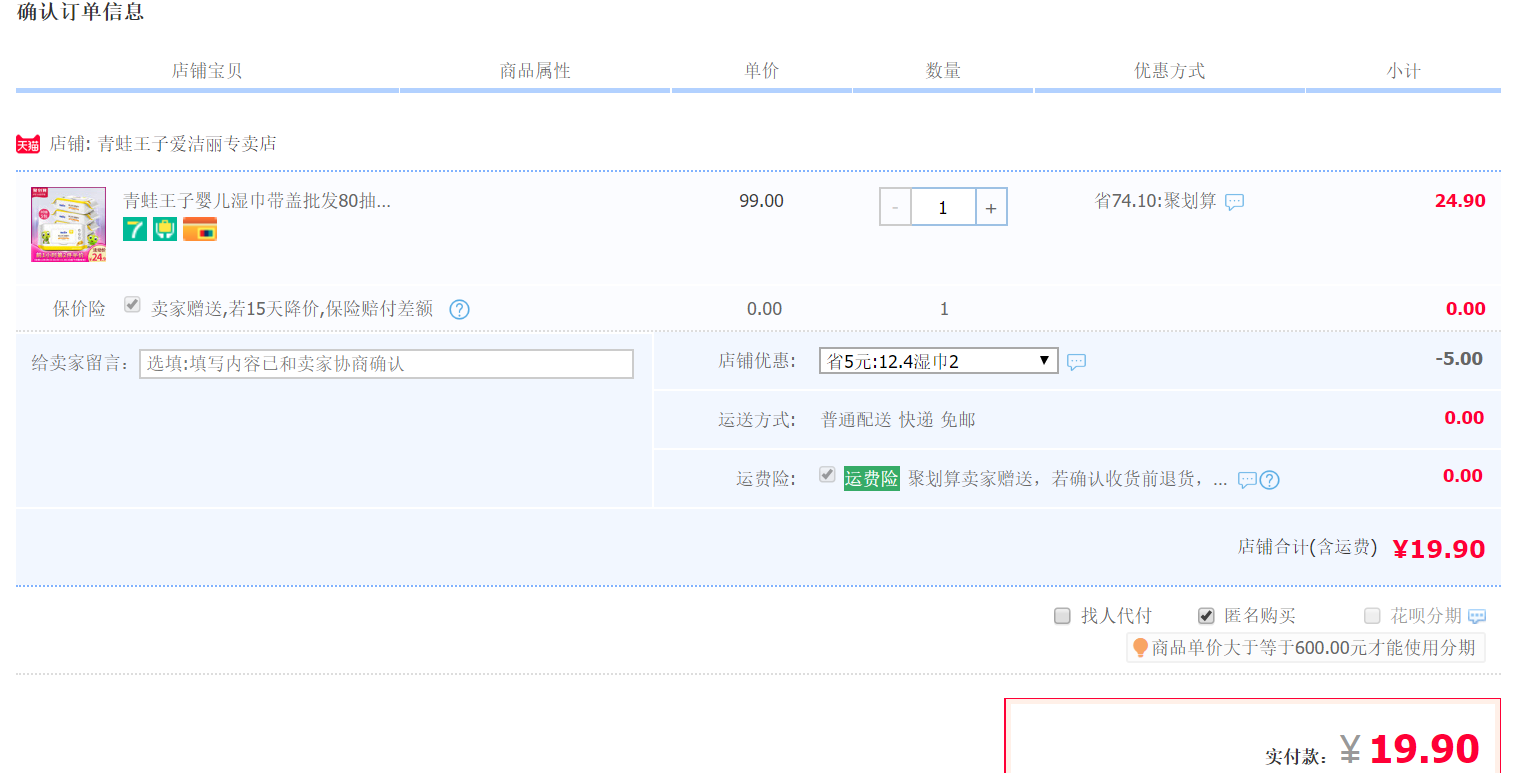Click the 卖家赠送,若15天降价 insurance description
This screenshot has height=773, width=1536.
[292, 309]
